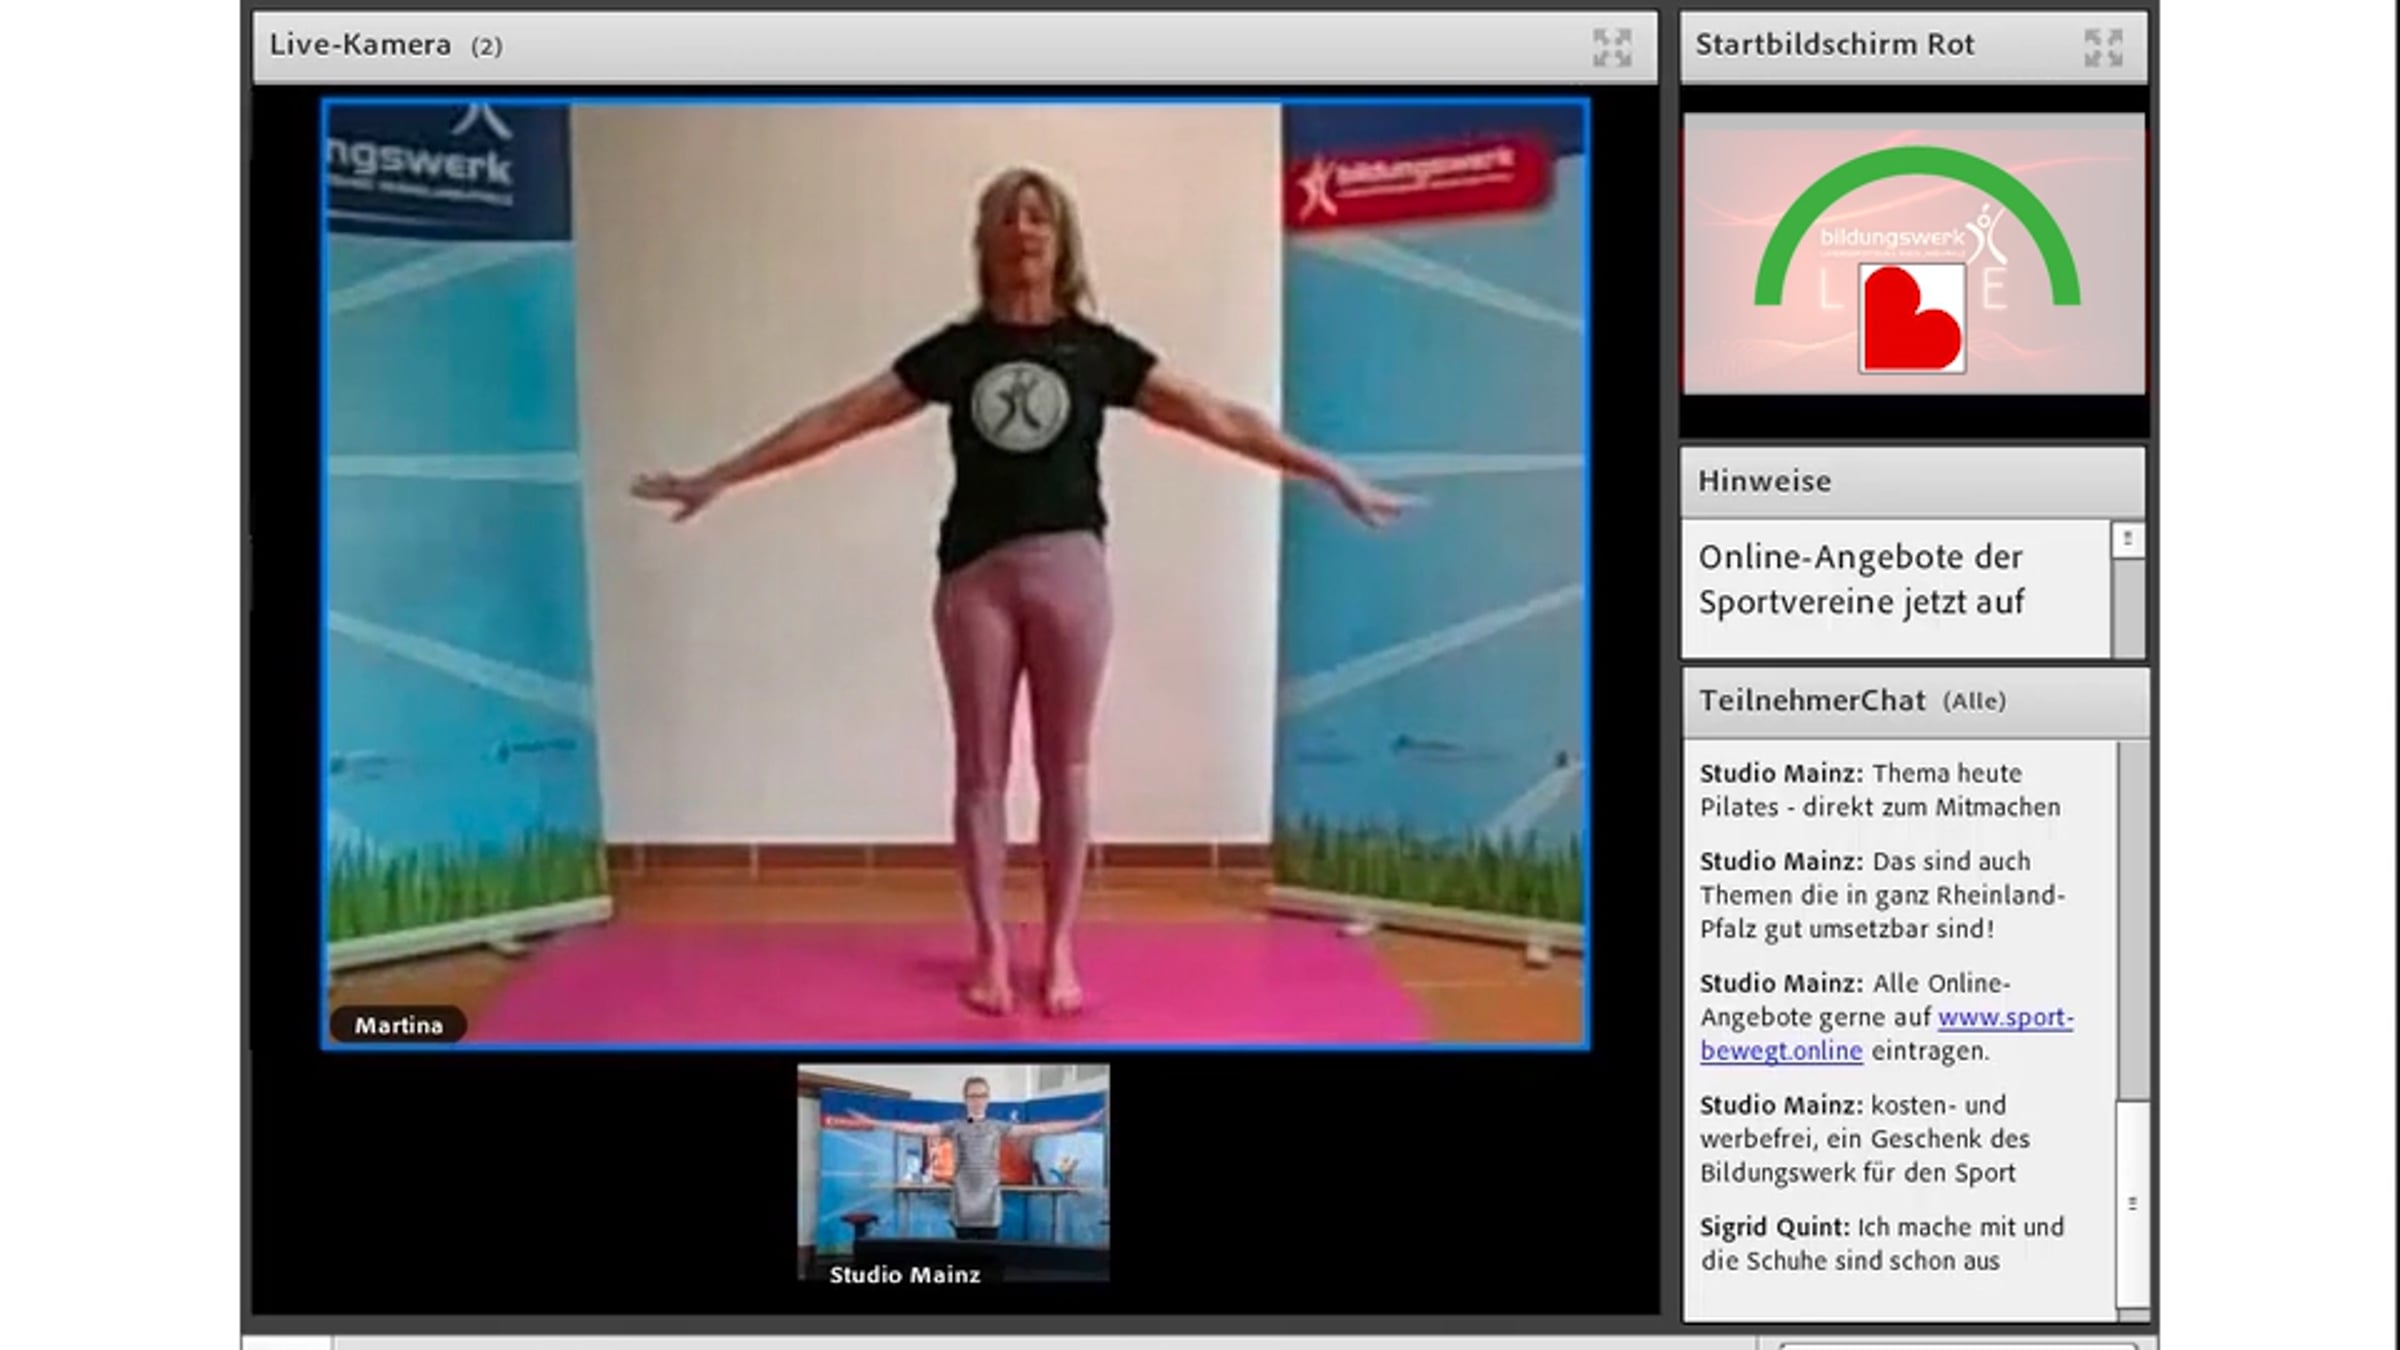Click the Martina name label on video

click(398, 1025)
